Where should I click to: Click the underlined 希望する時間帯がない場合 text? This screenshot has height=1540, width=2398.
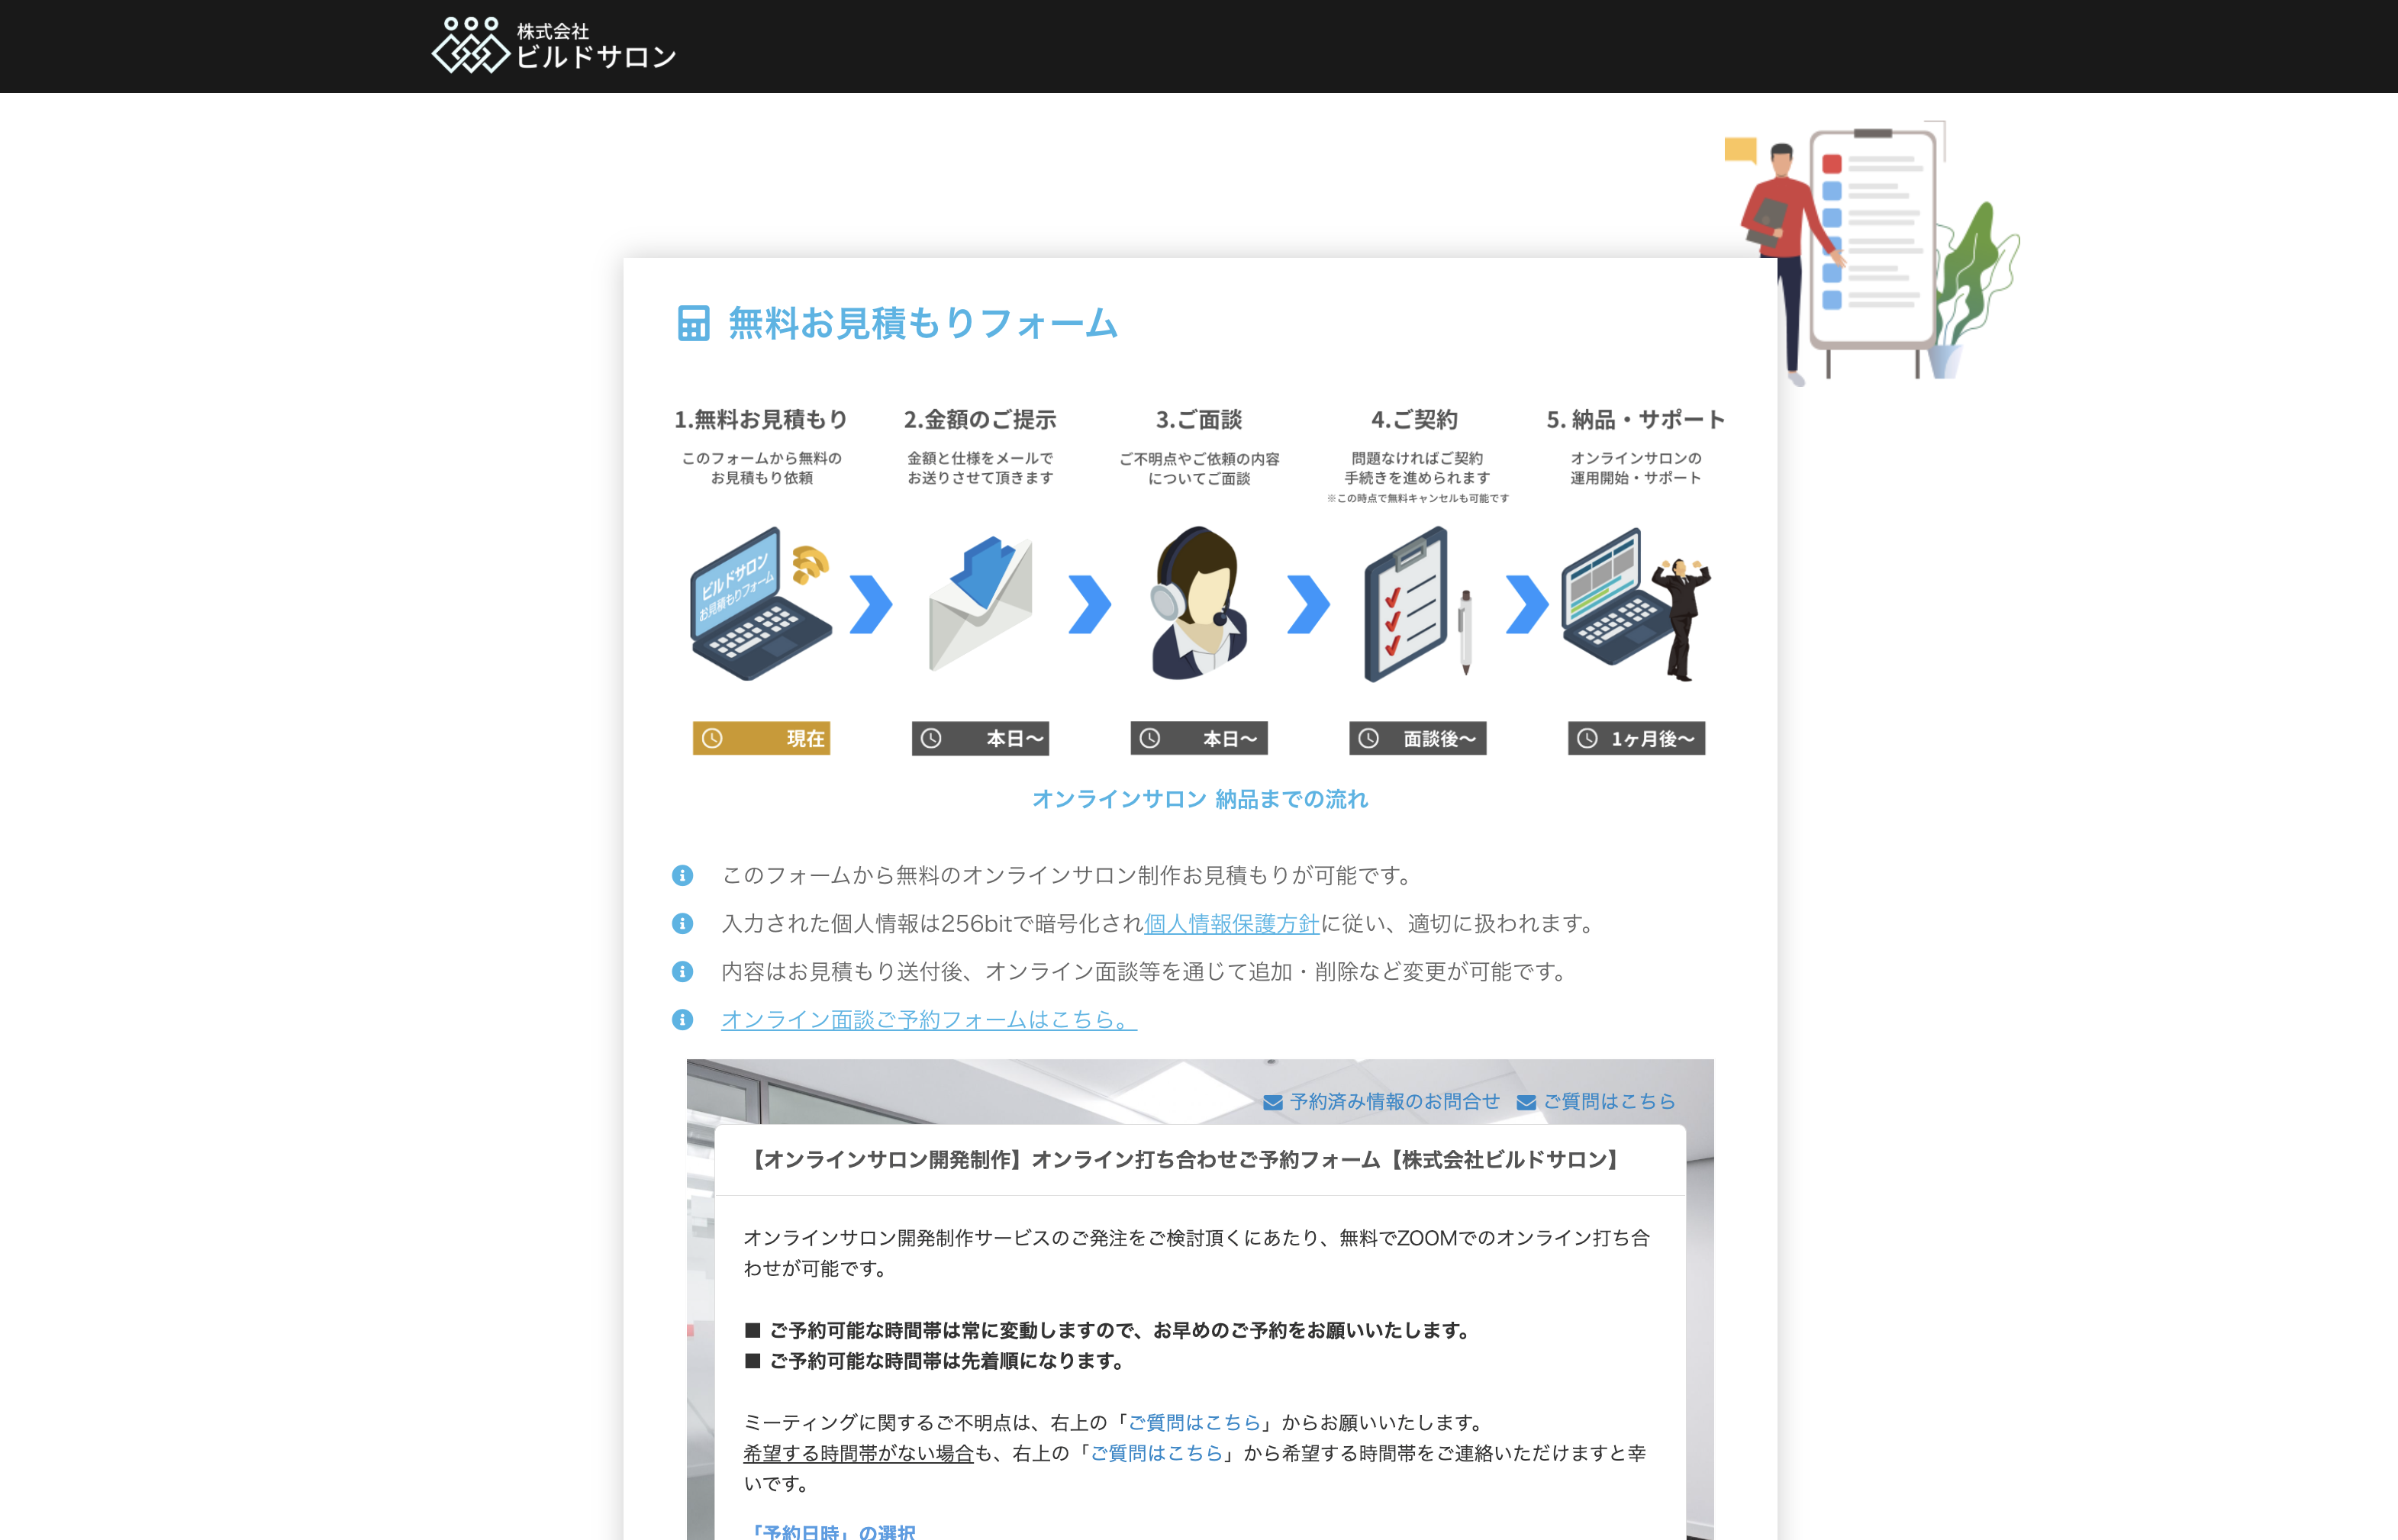pyautogui.click(x=858, y=1455)
